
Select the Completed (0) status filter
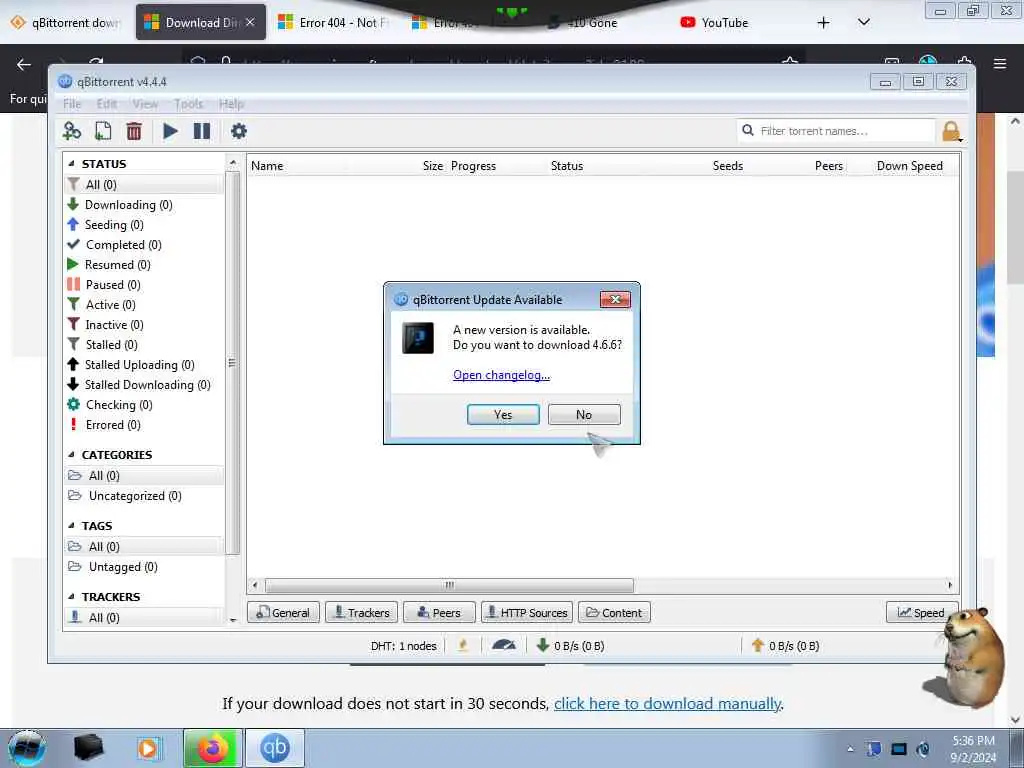point(123,245)
